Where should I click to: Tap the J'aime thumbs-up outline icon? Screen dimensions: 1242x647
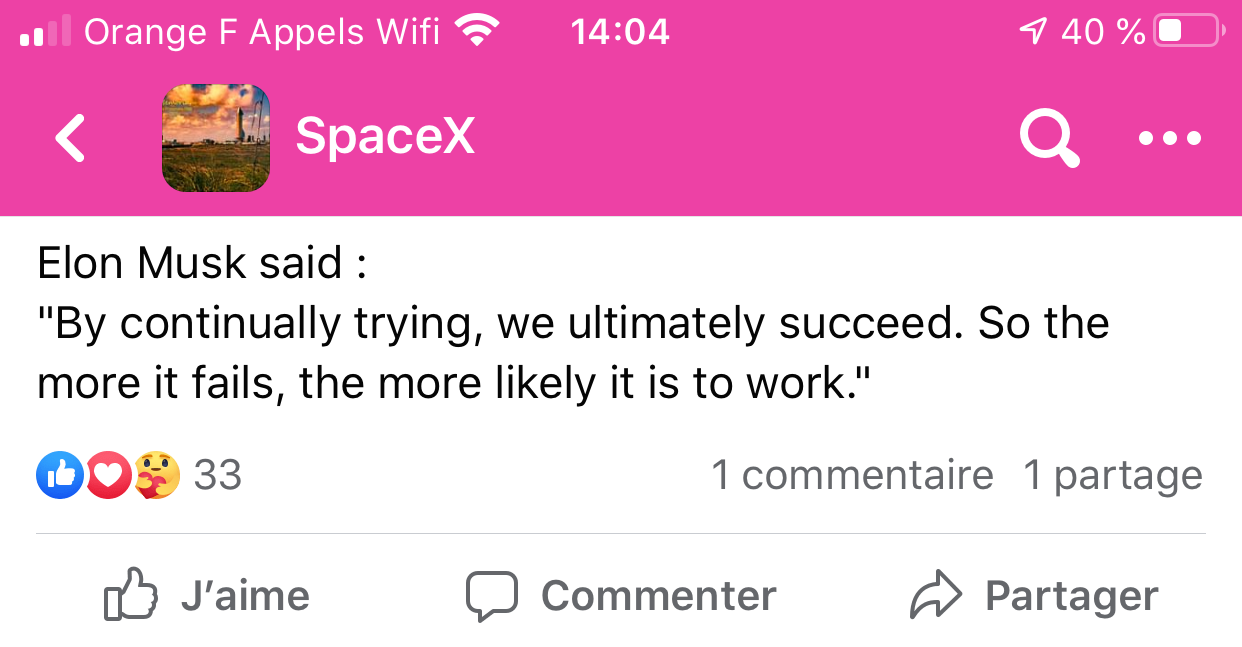132,596
